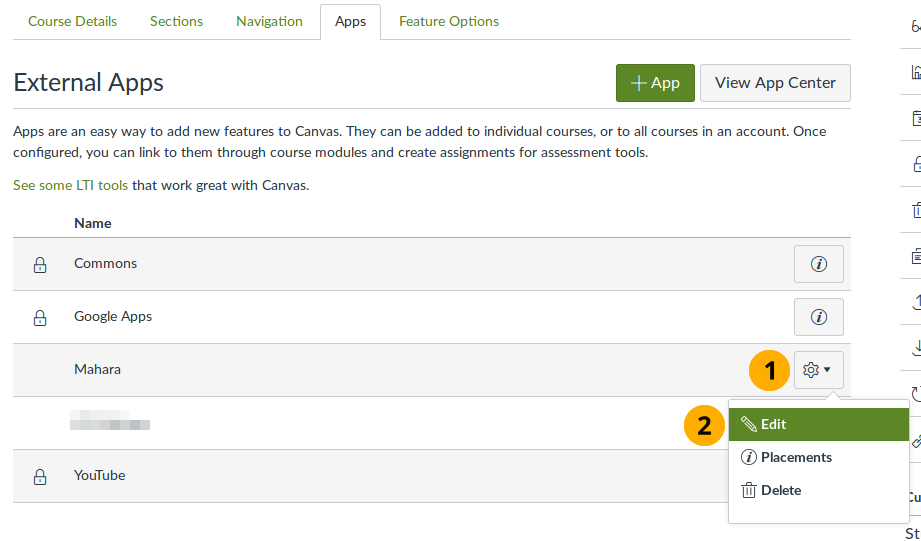Switch to the Feature Options tab
Image resolution: width=921 pixels, height=541 pixels.
(448, 21)
